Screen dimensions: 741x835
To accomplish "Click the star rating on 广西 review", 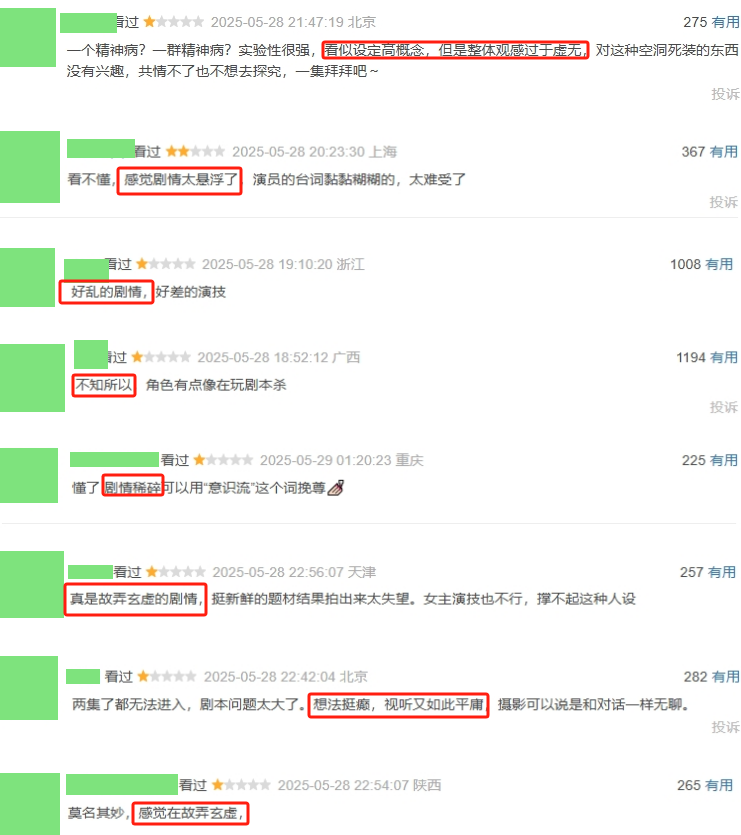I will point(160,357).
